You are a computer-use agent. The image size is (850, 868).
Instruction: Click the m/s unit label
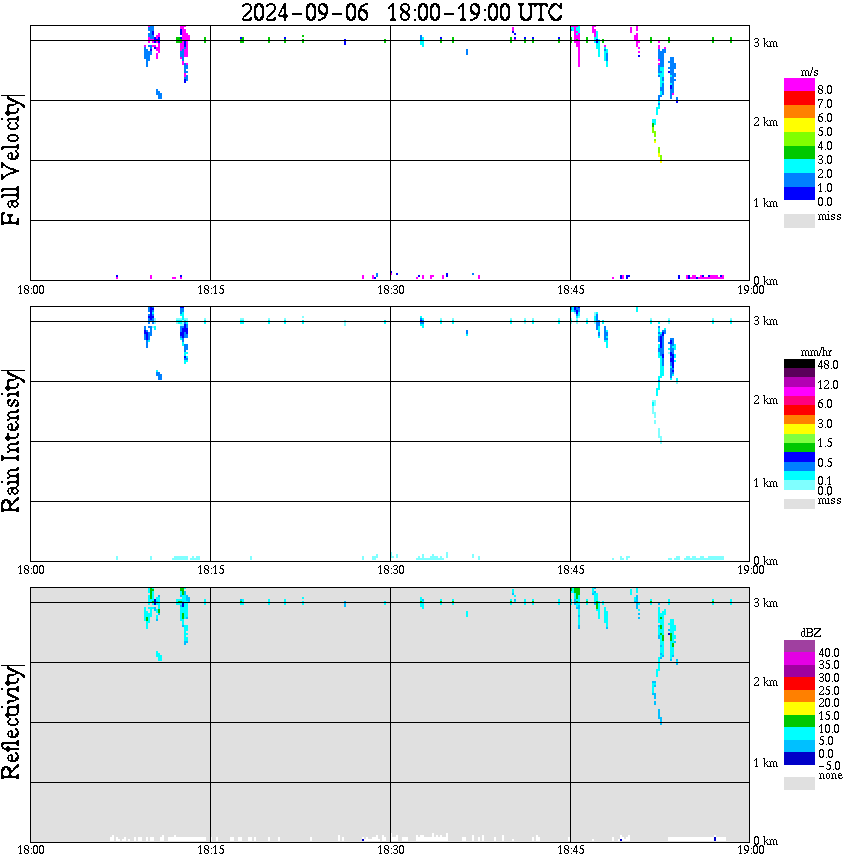[x=809, y=72]
